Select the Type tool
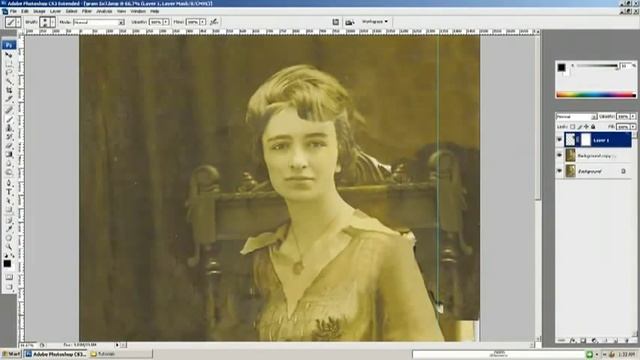Screen dimensions: 640x360 (x=9, y=192)
